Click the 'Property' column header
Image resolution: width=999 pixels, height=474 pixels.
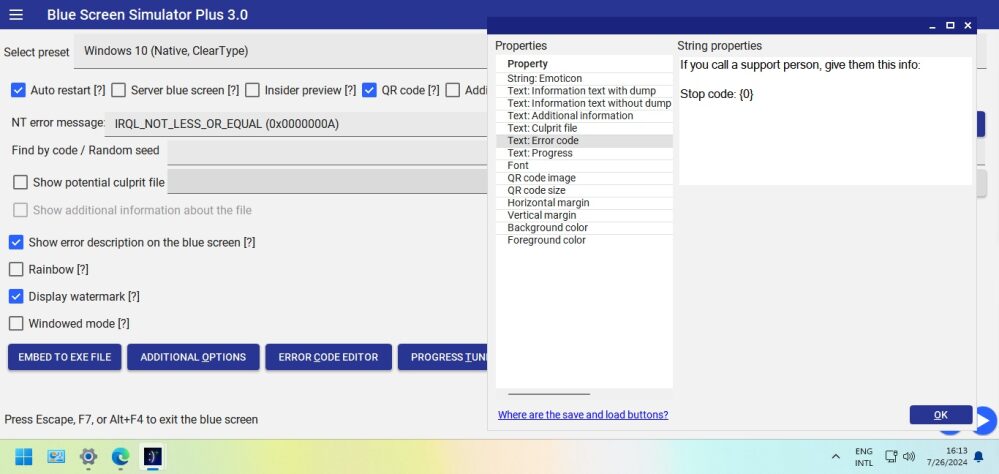584,64
